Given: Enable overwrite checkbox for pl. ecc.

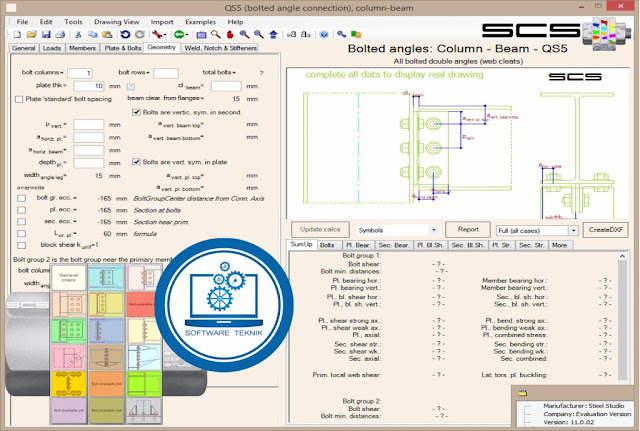Looking at the screenshot, I should pyautogui.click(x=22, y=210).
